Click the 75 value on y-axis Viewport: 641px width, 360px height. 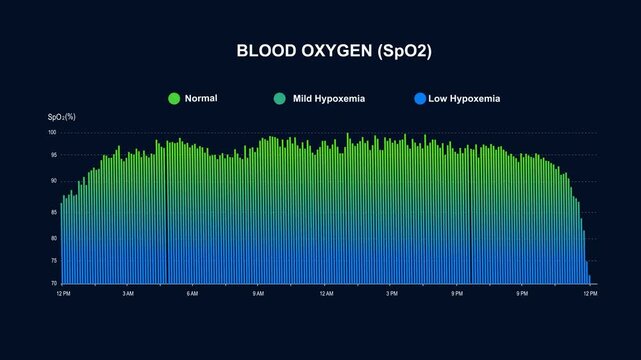54,260
